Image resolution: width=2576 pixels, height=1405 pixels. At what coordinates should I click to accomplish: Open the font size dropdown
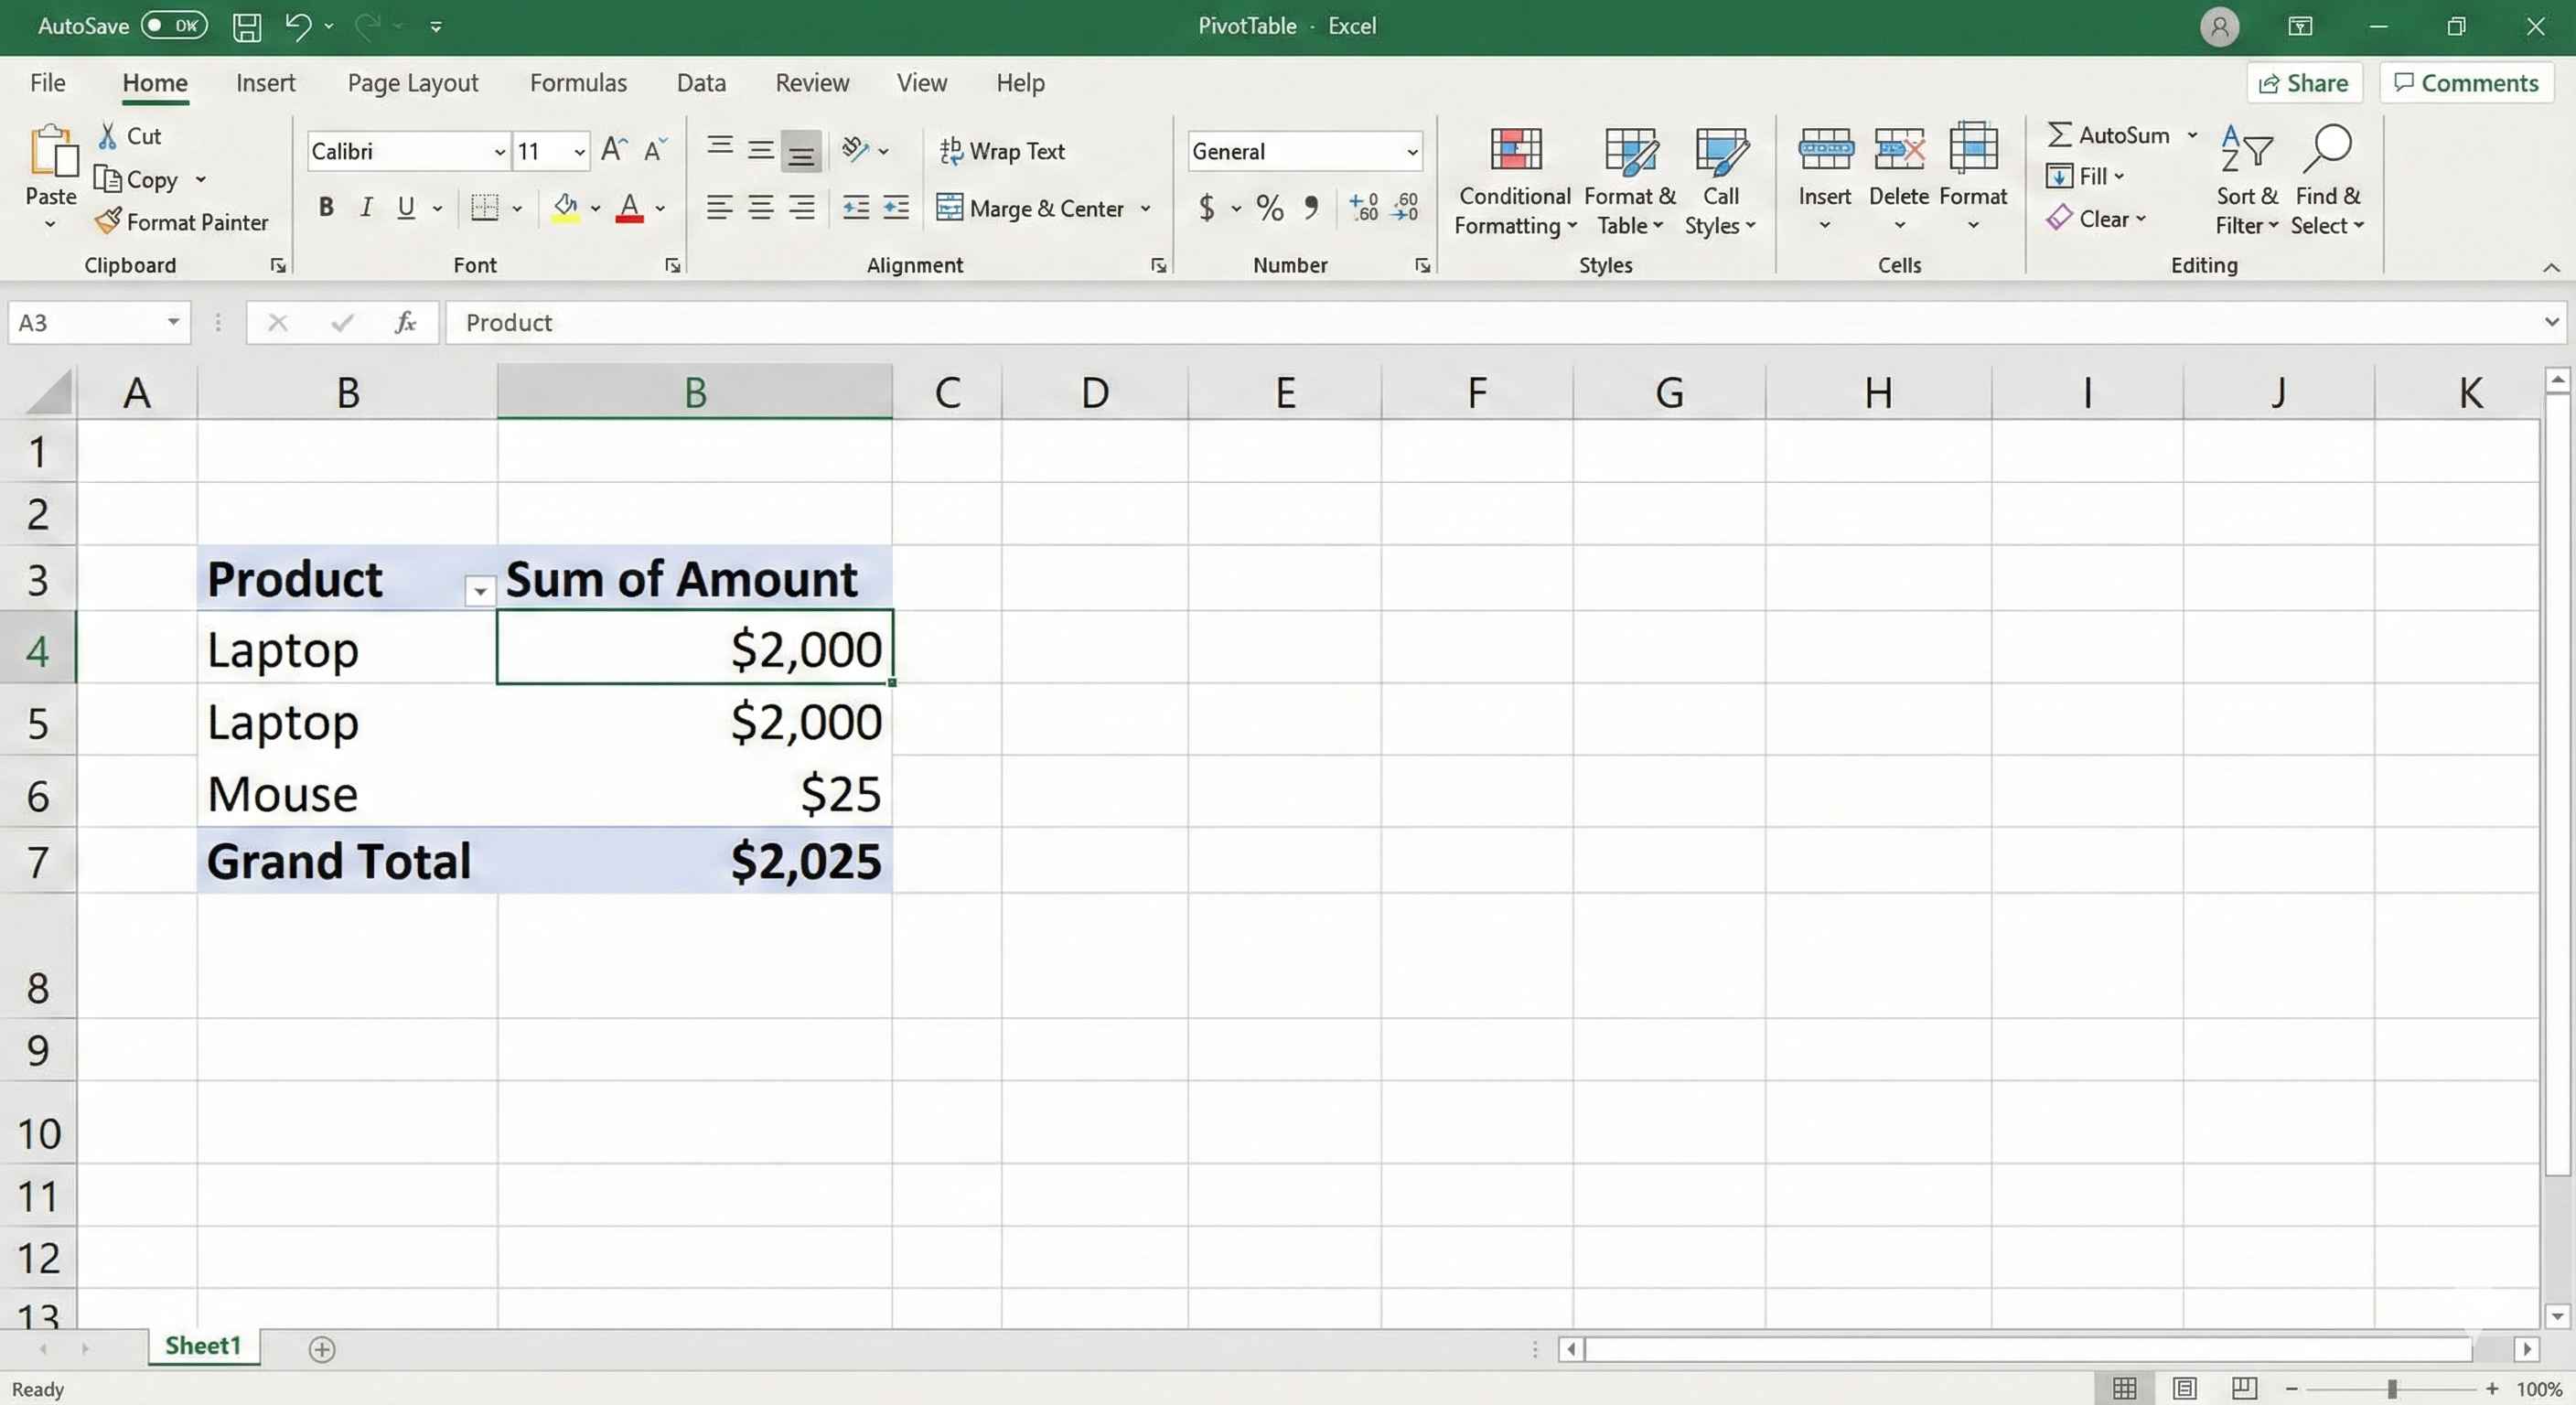point(578,151)
